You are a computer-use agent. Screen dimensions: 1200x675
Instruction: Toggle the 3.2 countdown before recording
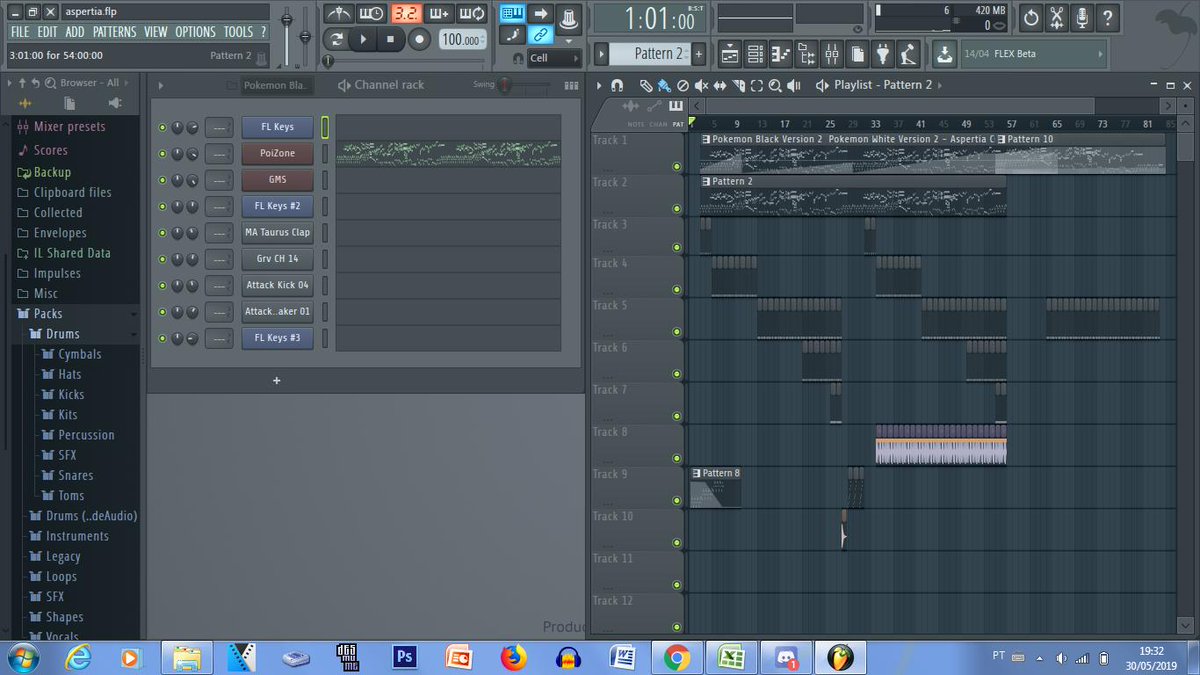pos(405,13)
